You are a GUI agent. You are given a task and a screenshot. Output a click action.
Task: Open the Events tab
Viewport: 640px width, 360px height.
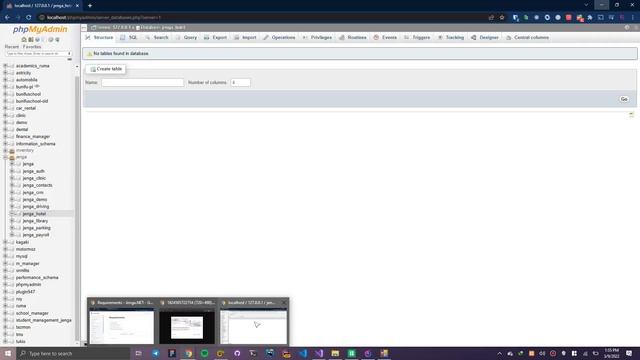[385, 38]
